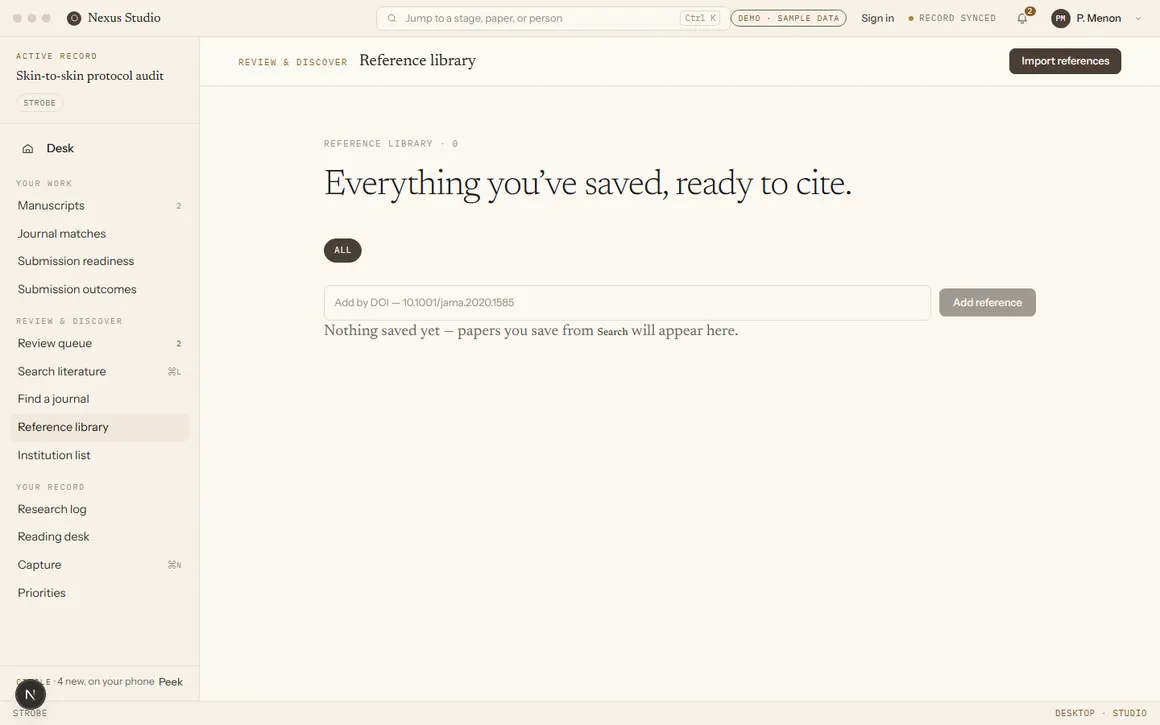Click the Review queue count badge 2
The height and width of the screenshot is (725, 1160).
pos(178,344)
